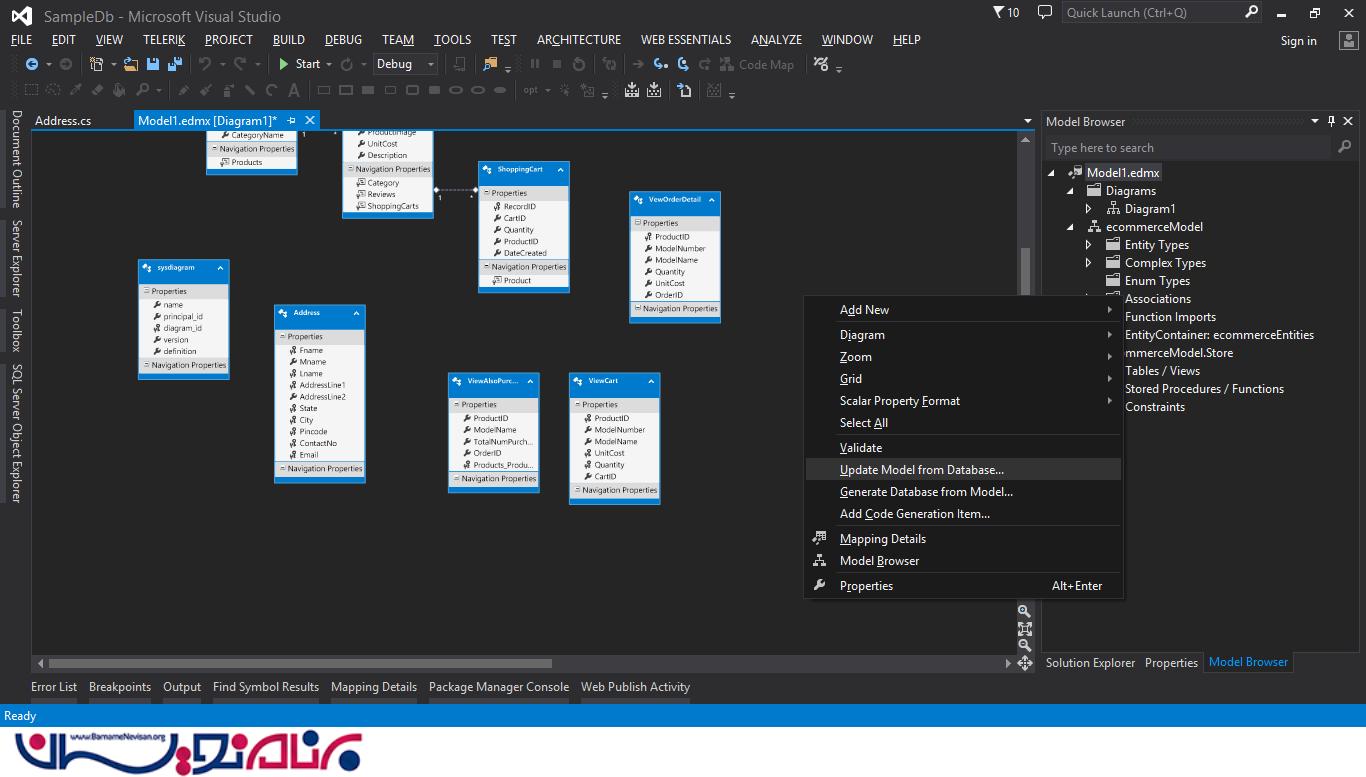The width and height of the screenshot is (1366, 777).
Task: Switch to the Solution Explorer tab
Action: tap(1090, 662)
